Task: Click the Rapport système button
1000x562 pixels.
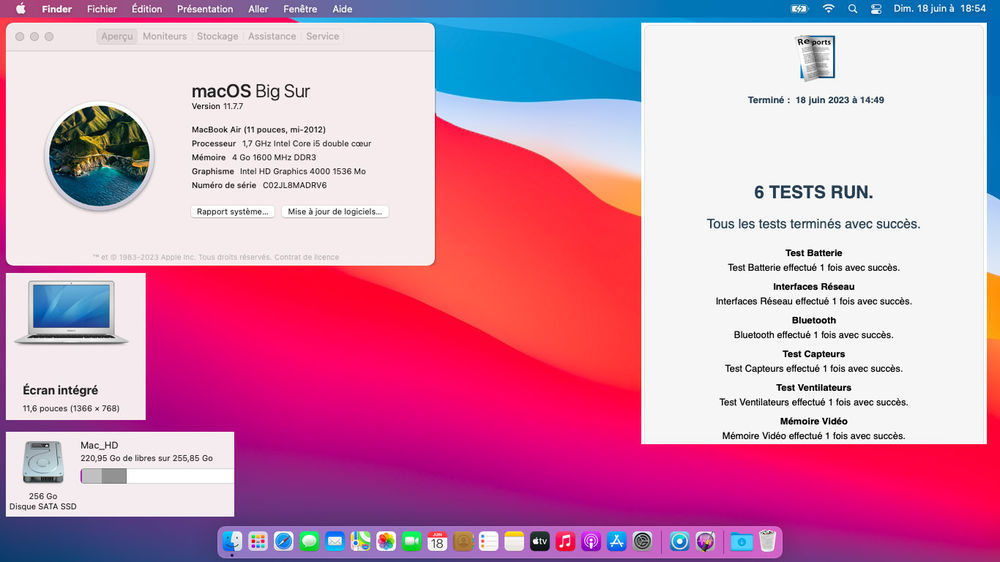Action: 232,212
